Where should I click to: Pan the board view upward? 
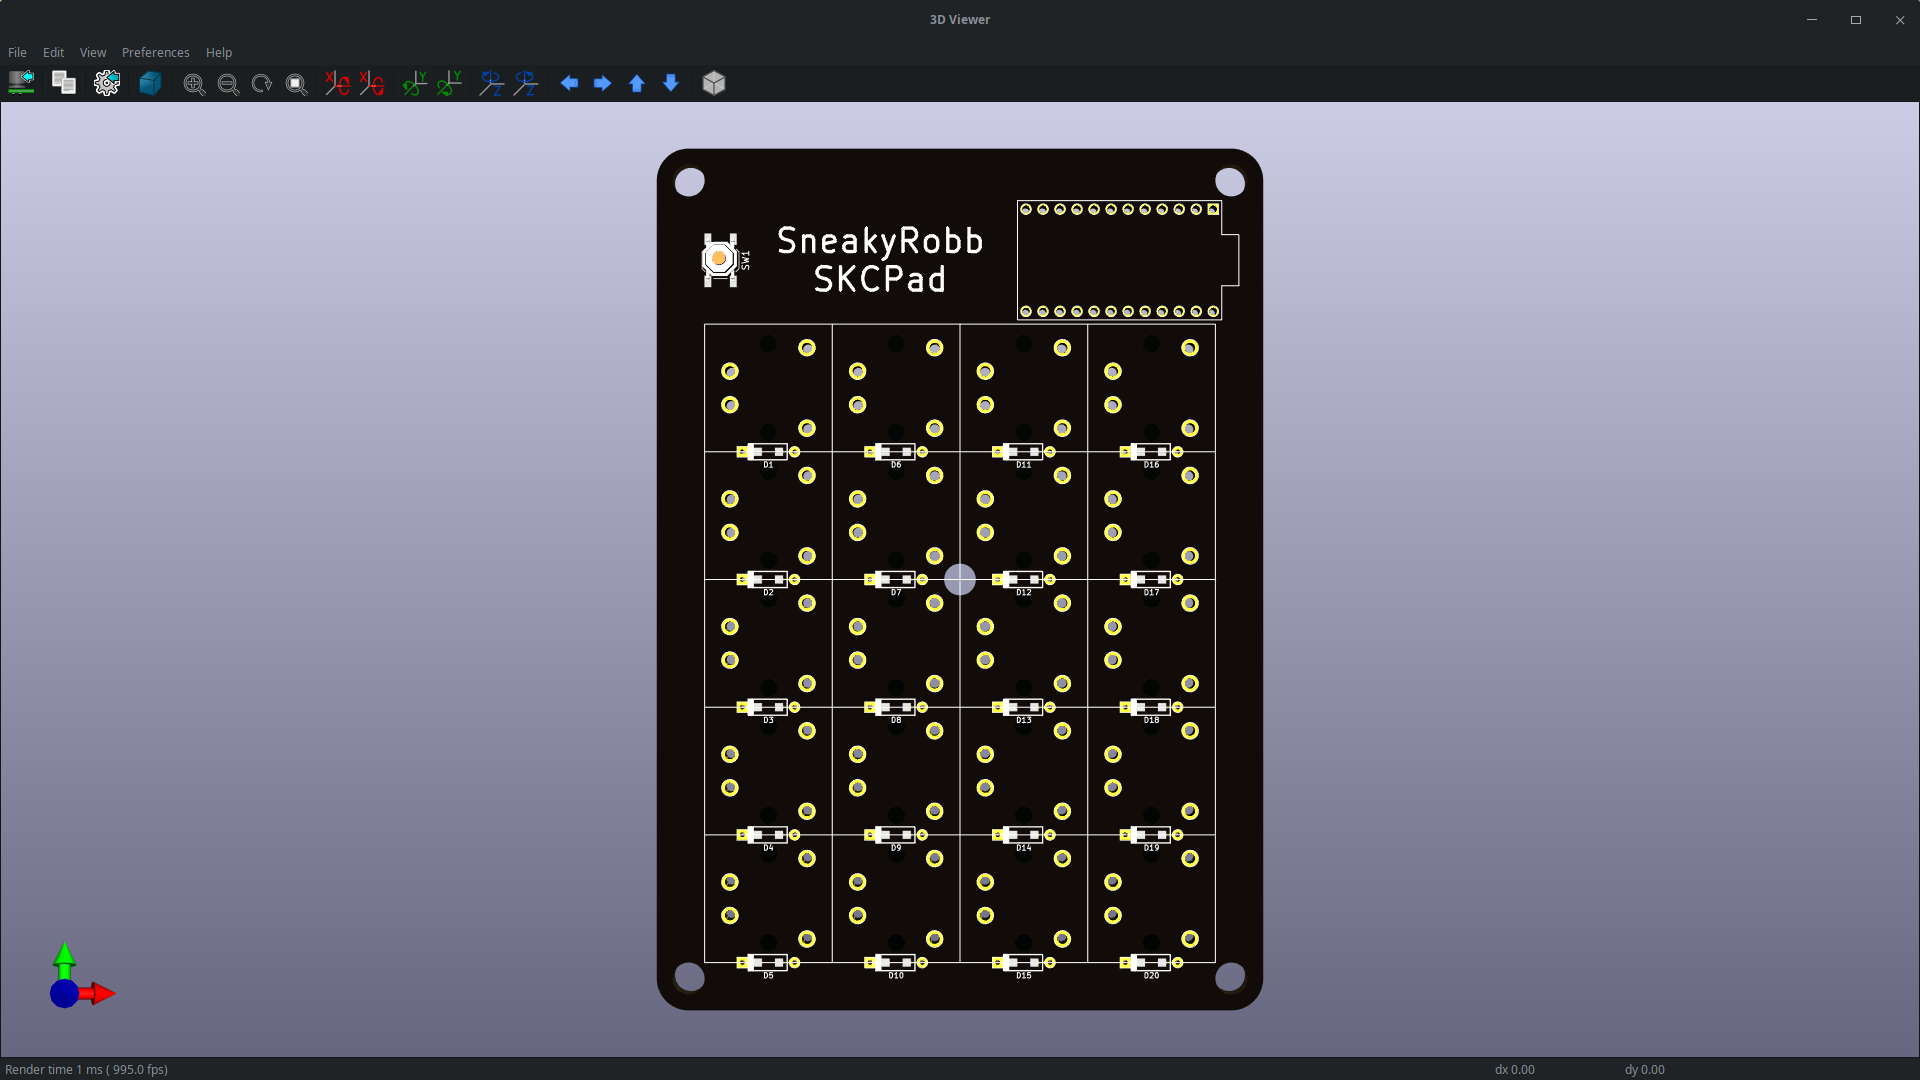[x=636, y=83]
